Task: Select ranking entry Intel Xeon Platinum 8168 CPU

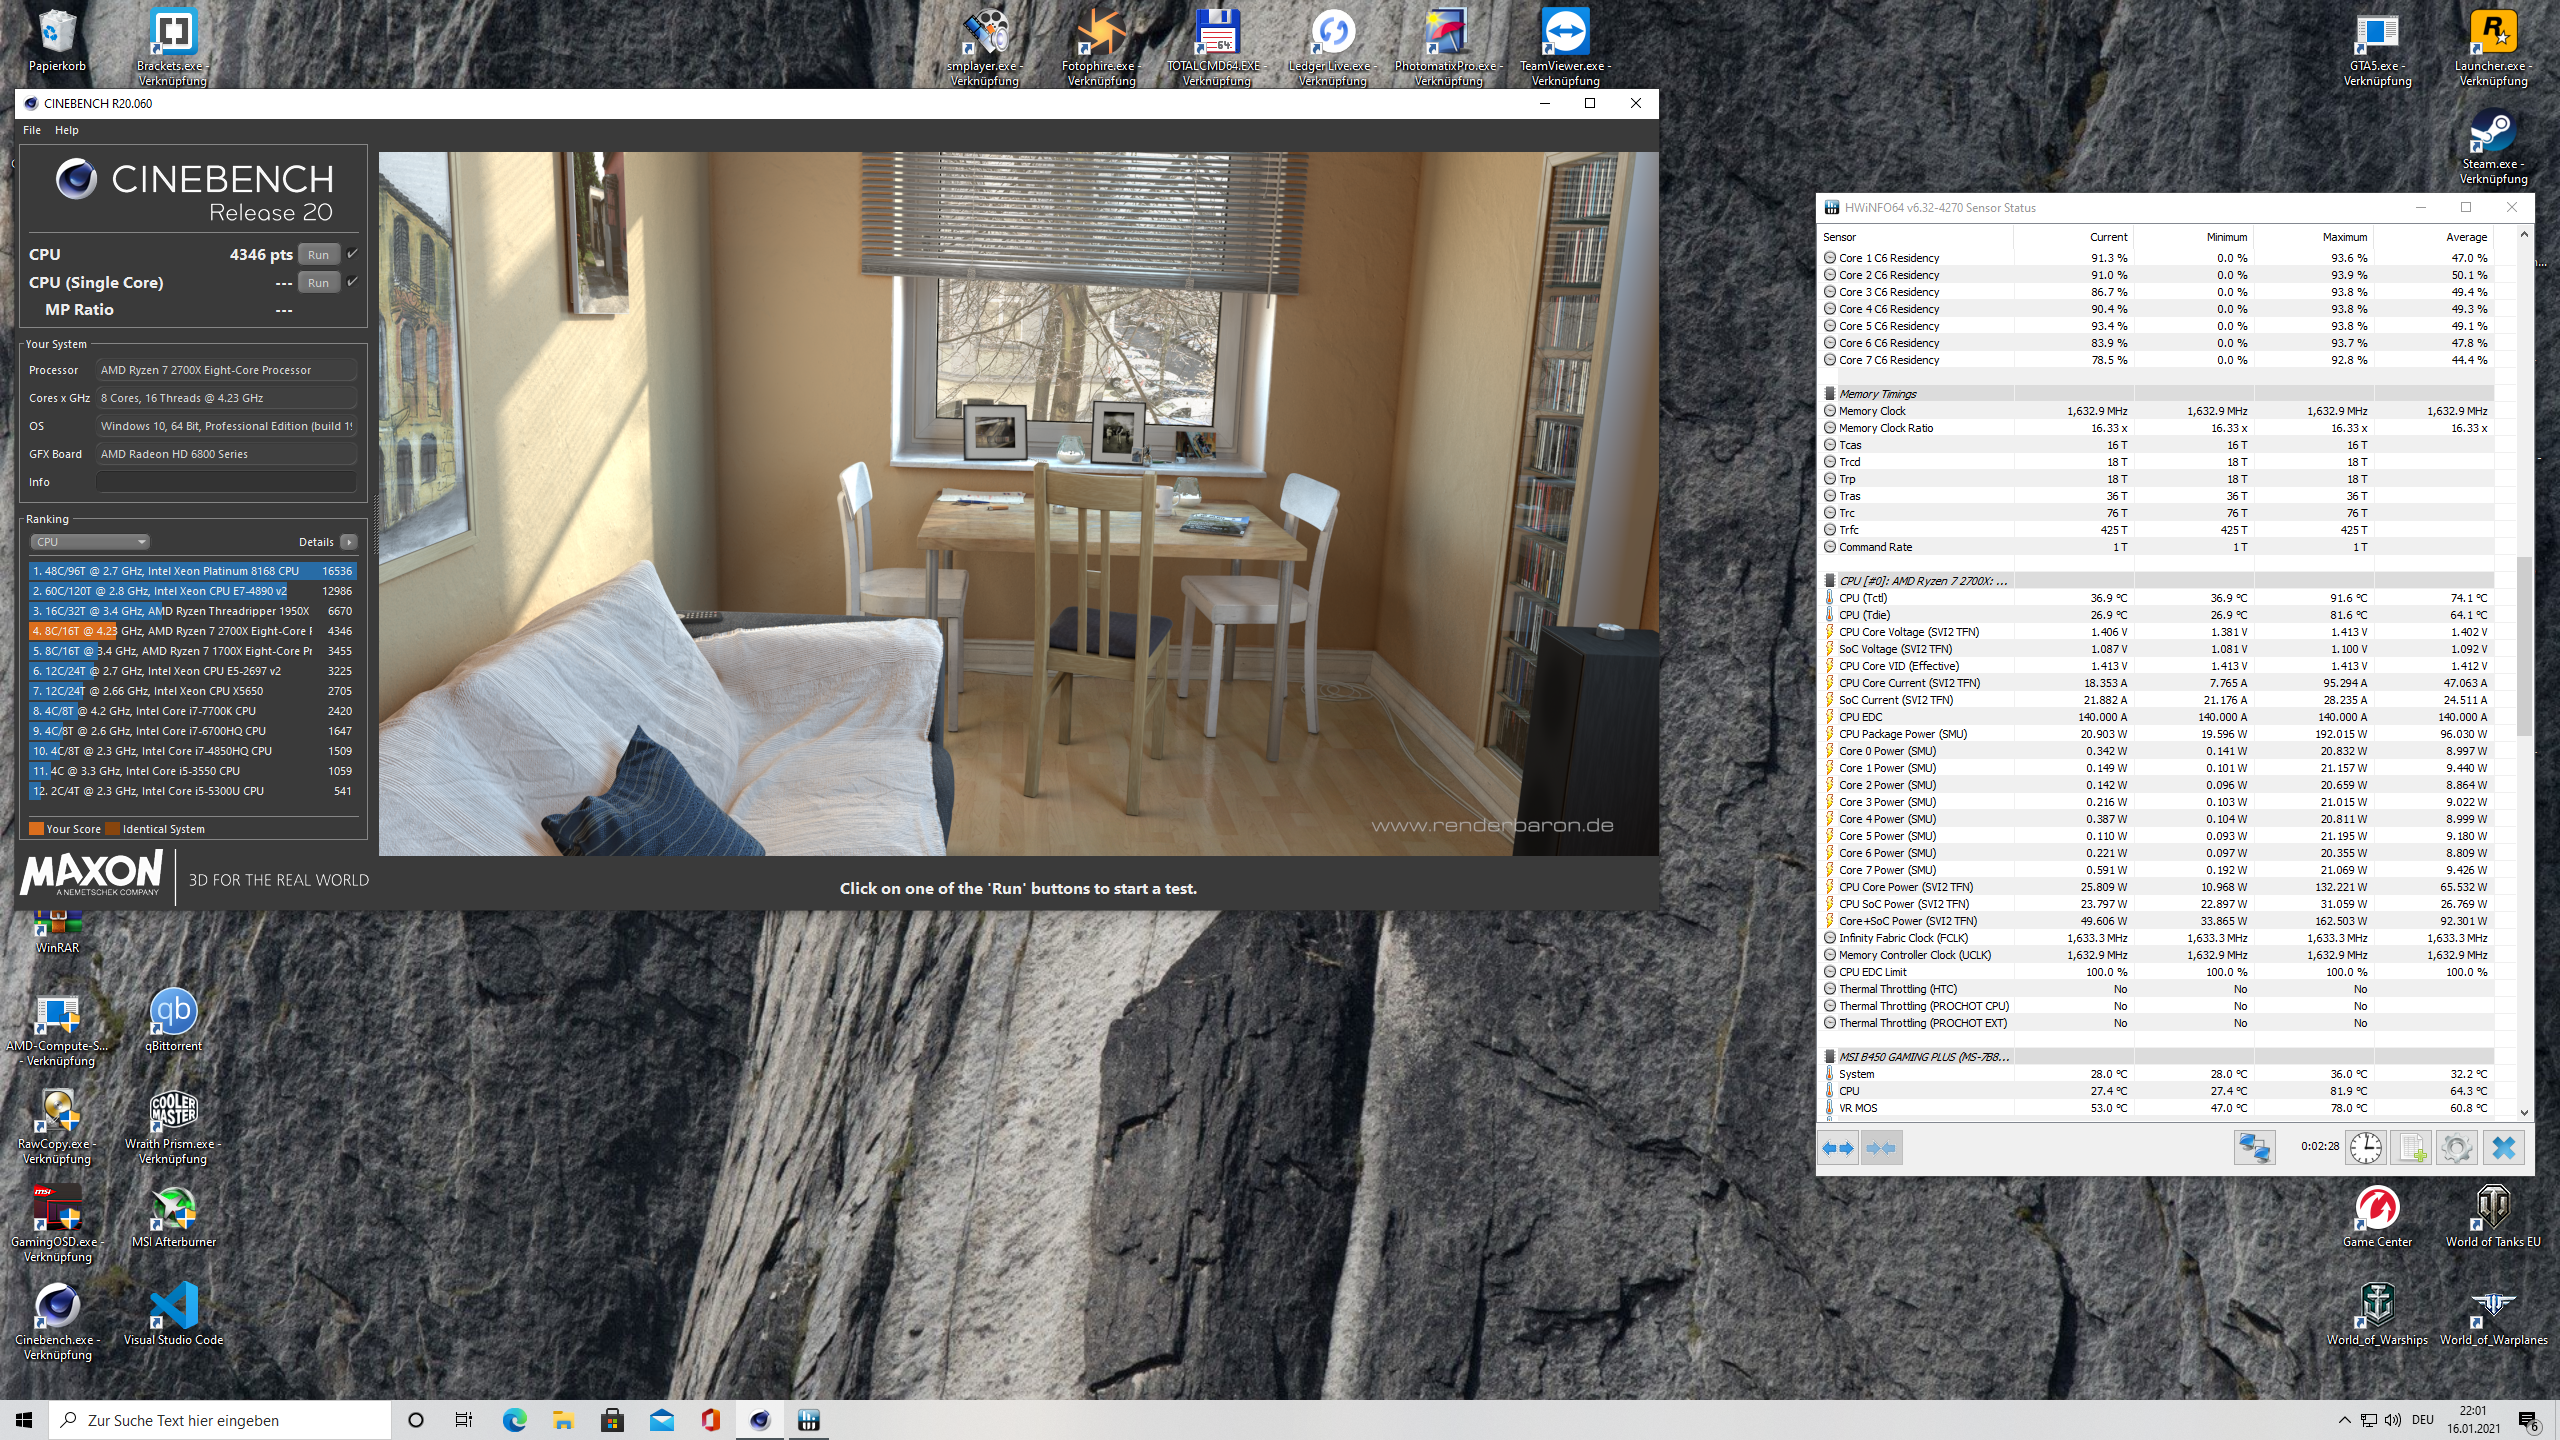Action: pyautogui.click(x=193, y=571)
